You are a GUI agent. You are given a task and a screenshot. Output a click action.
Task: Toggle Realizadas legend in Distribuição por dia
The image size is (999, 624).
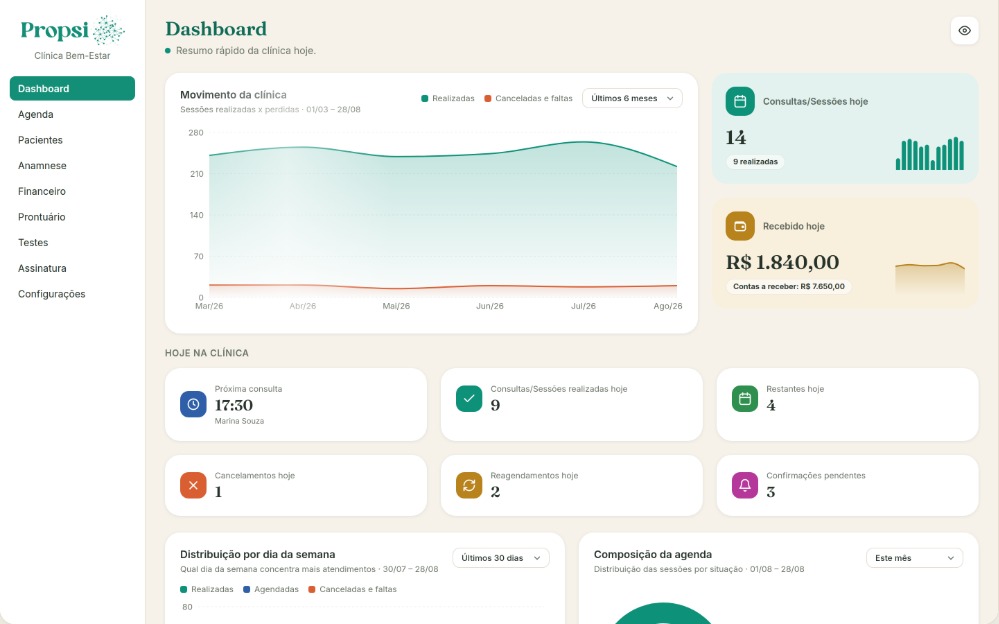(x=207, y=589)
